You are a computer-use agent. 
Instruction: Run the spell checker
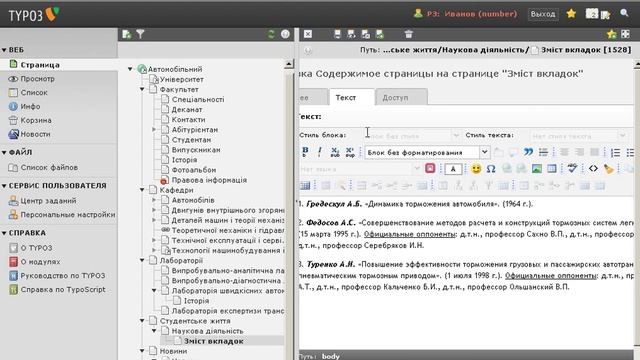pyautogui.click(x=572, y=169)
